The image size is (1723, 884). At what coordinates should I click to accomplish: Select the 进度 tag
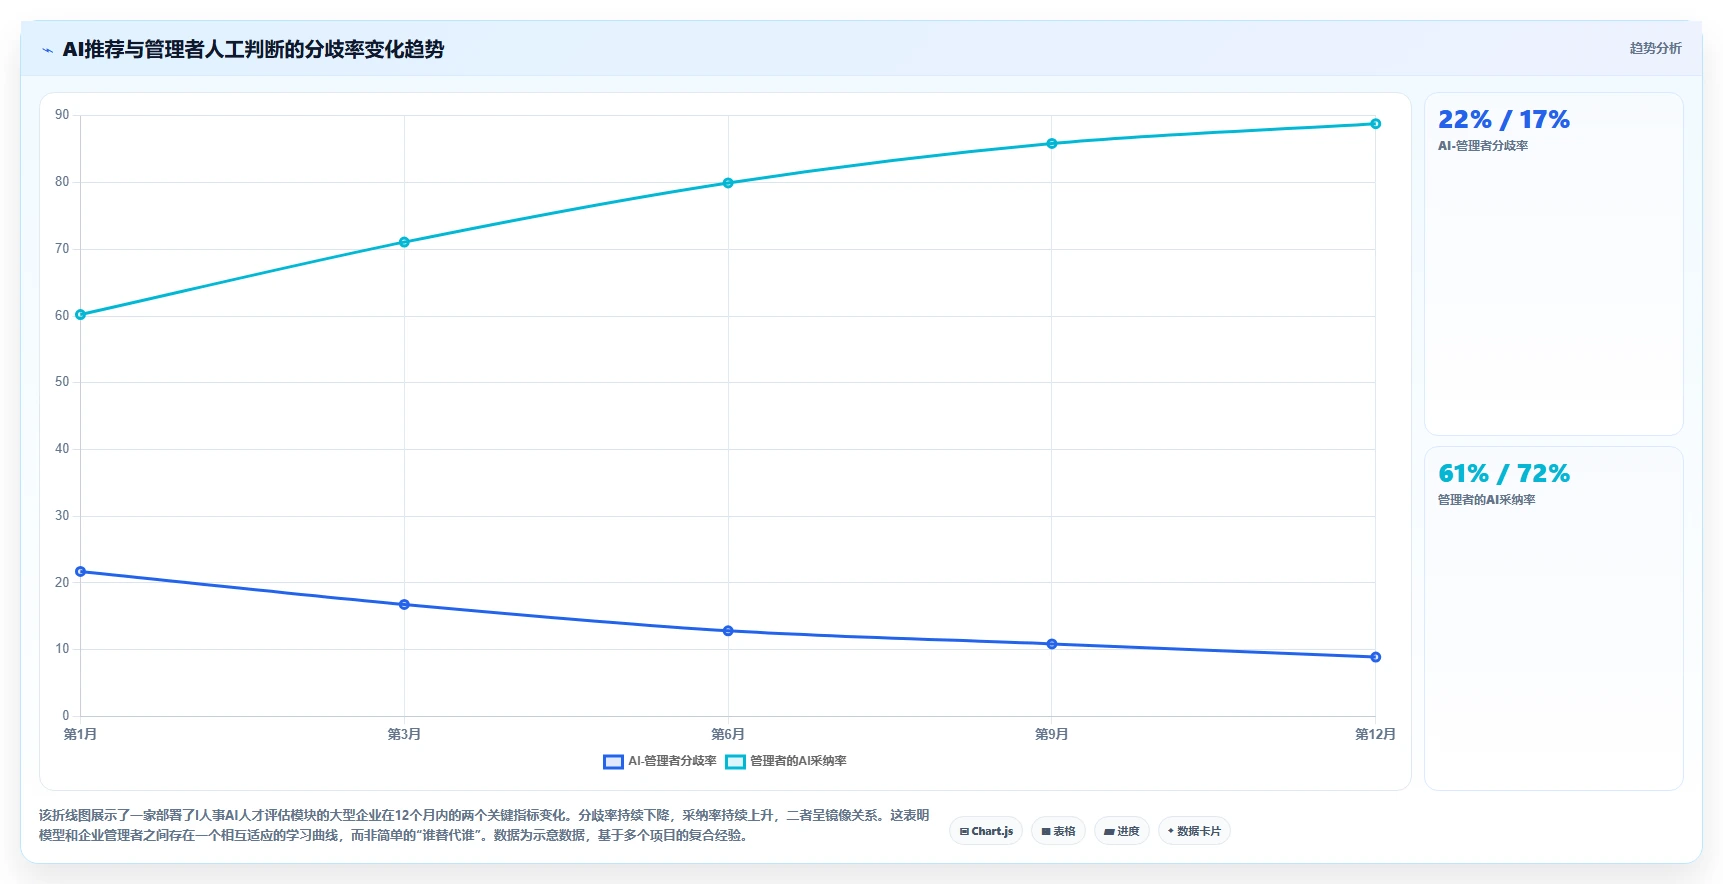(x=1122, y=831)
